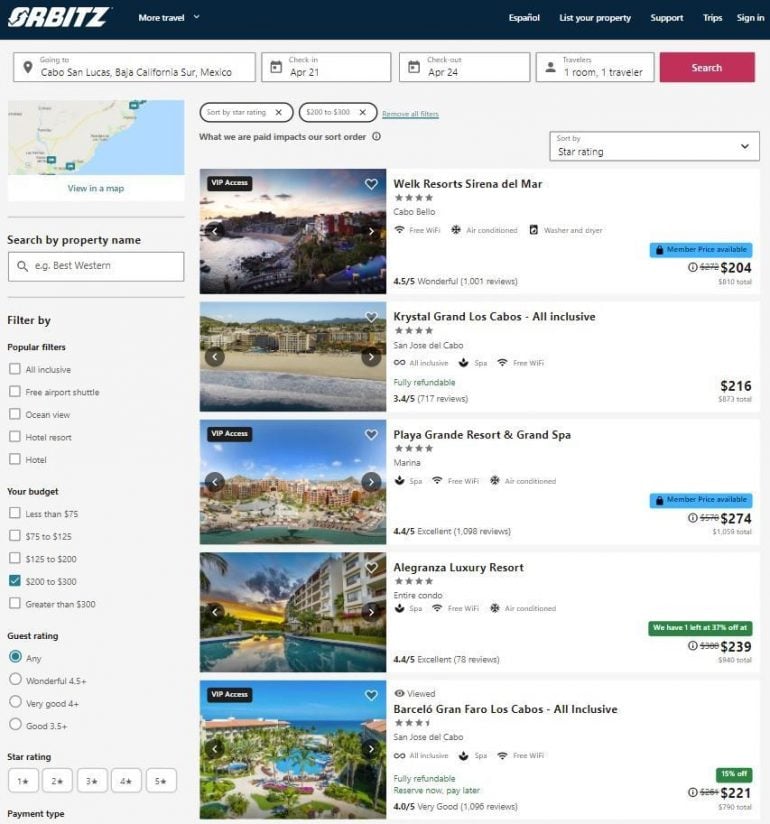Expand the More travel menu
This screenshot has height=824, width=770.
[169, 17]
